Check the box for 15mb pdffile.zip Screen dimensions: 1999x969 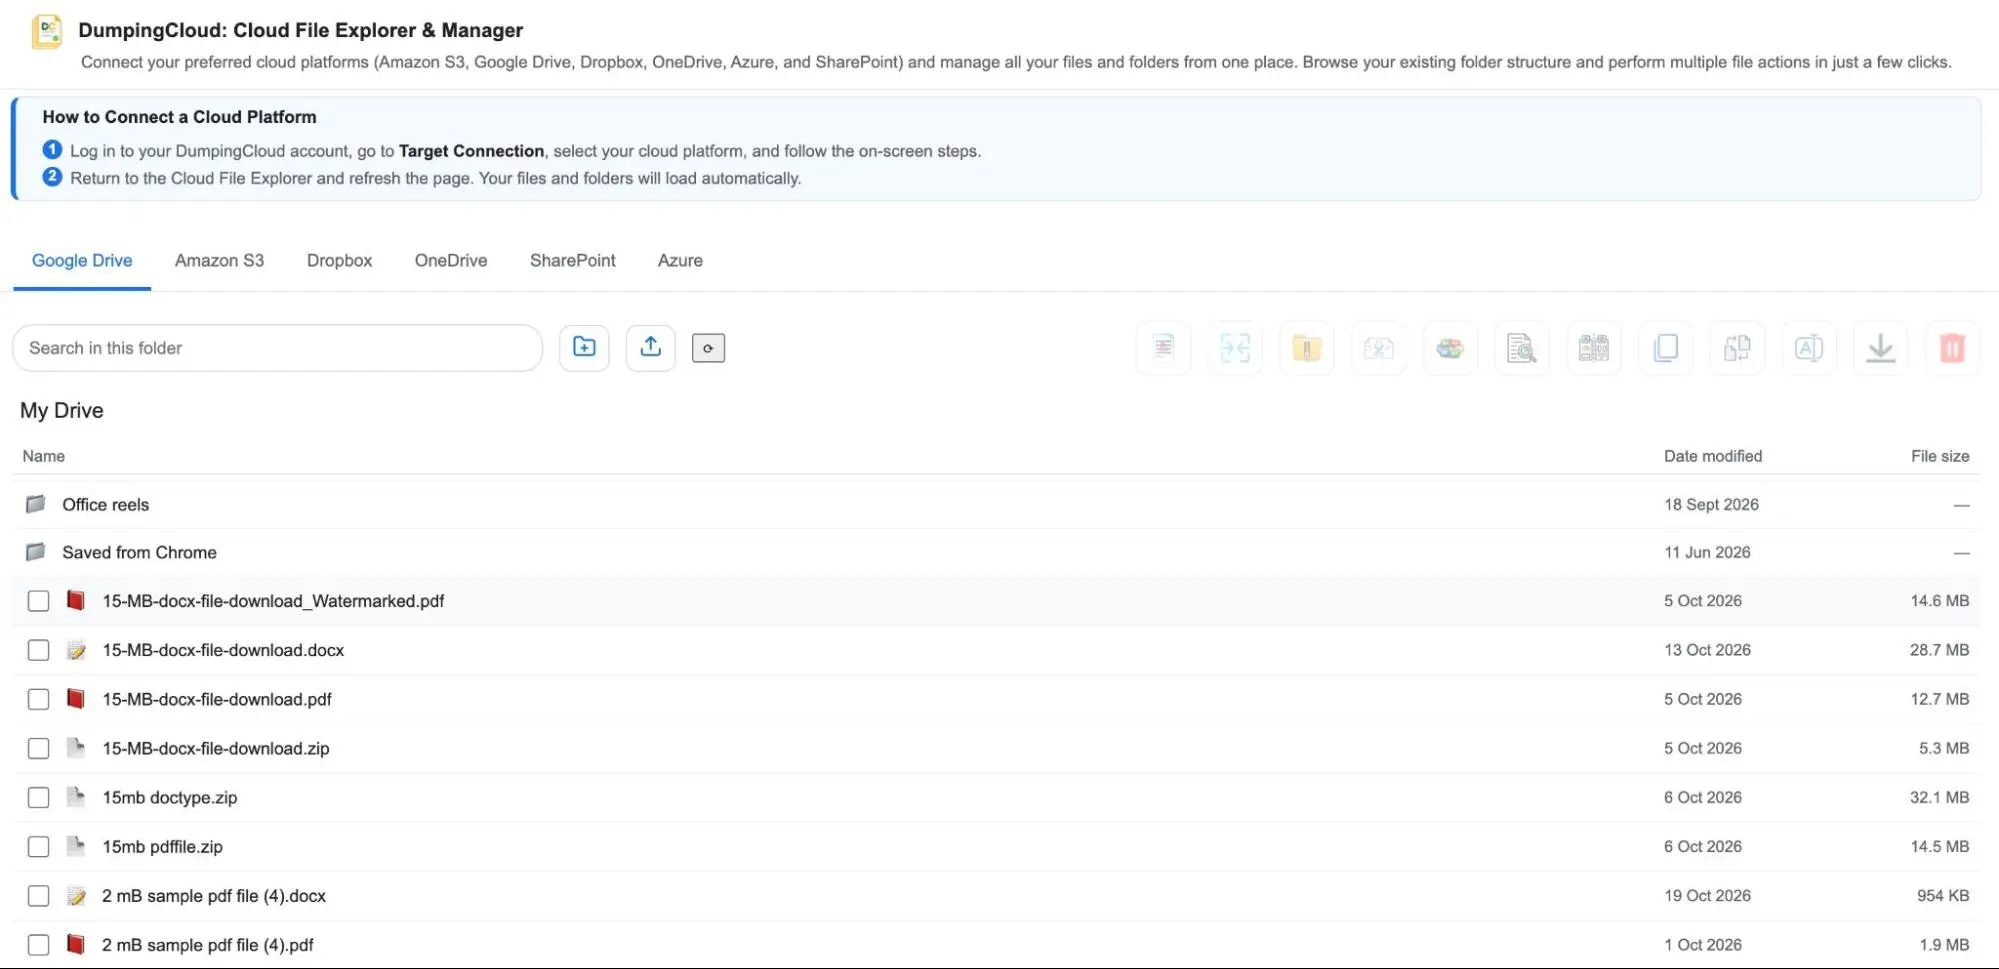pos(38,846)
